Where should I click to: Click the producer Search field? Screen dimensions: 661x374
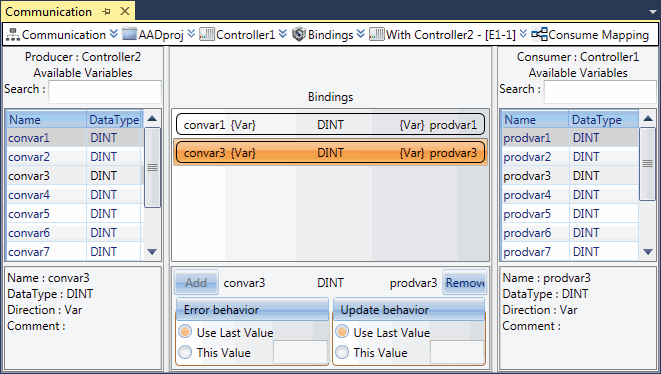click(x=105, y=91)
